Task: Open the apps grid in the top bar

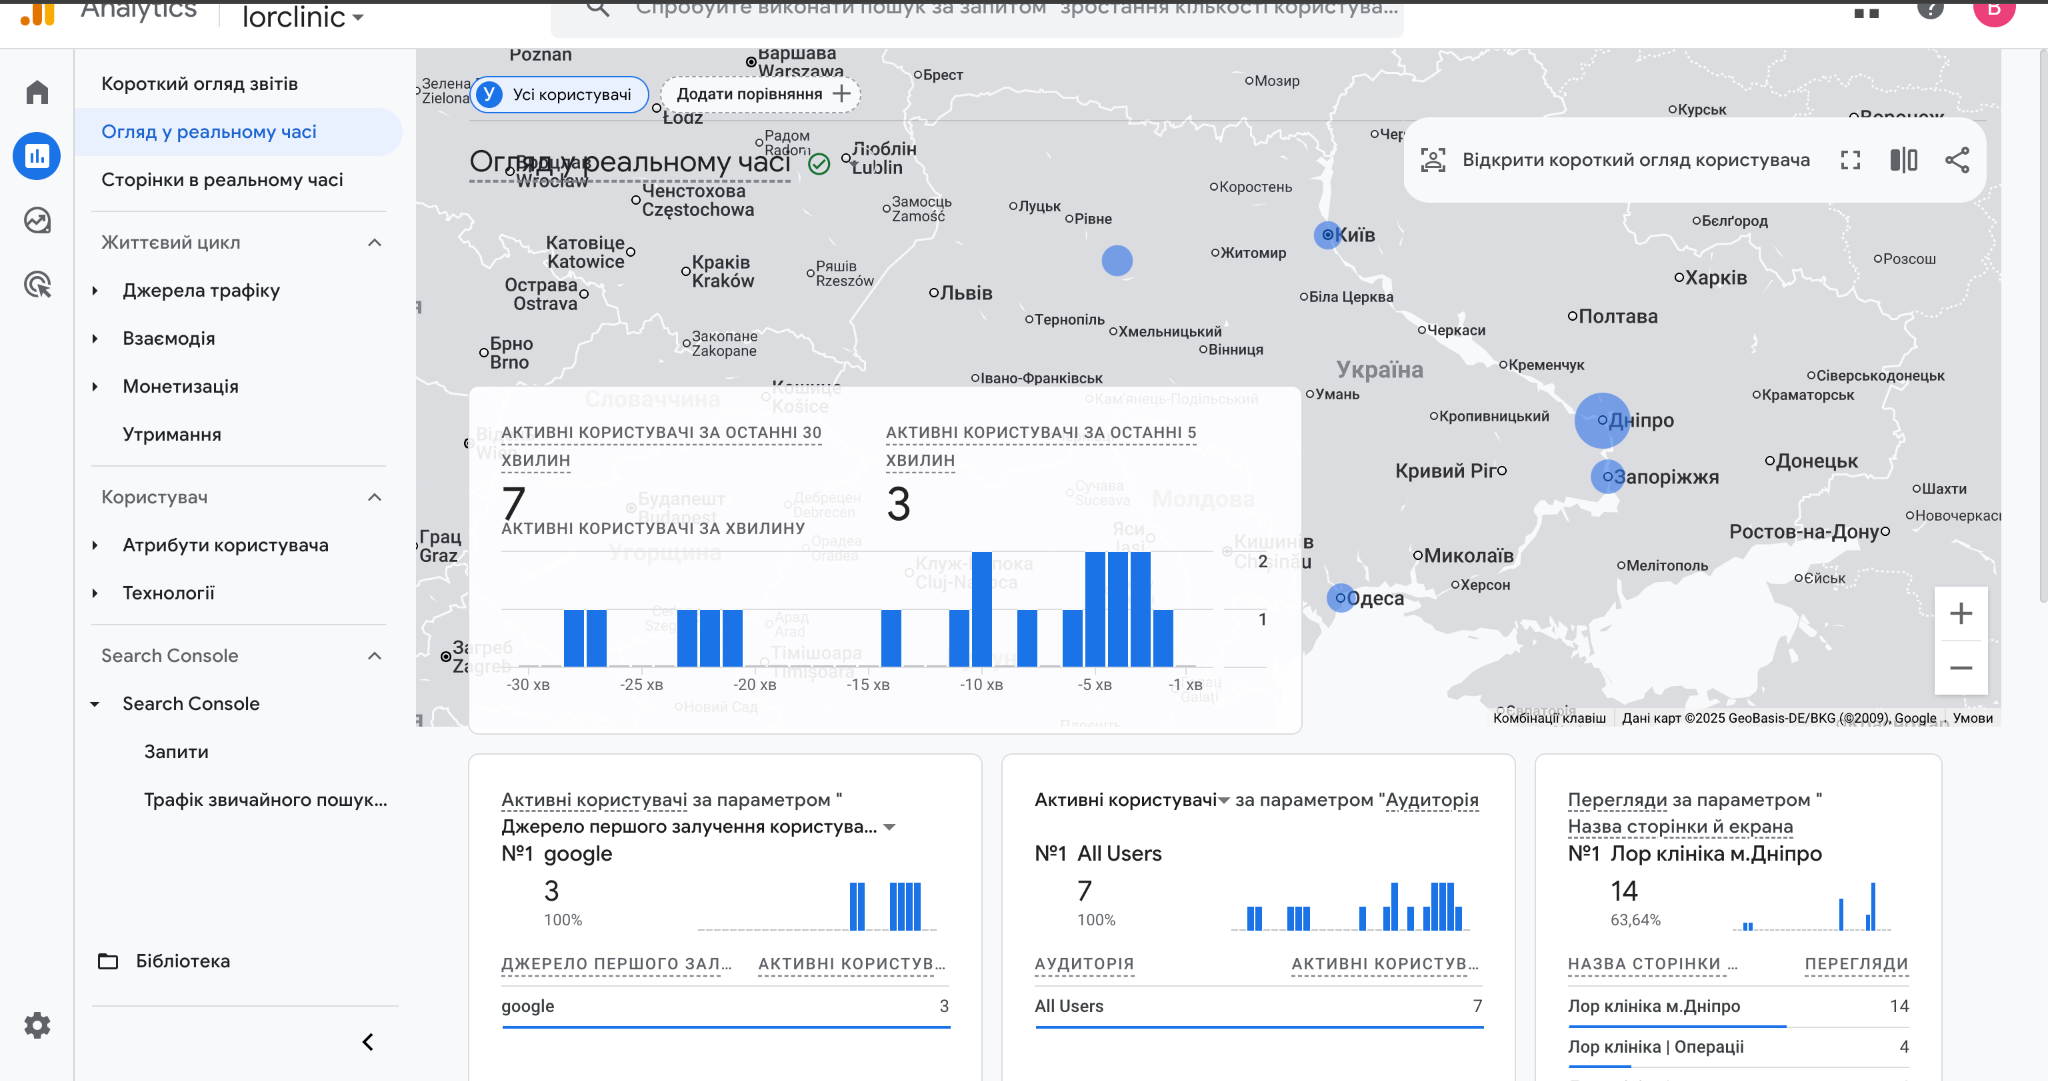Action: click(1866, 14)
